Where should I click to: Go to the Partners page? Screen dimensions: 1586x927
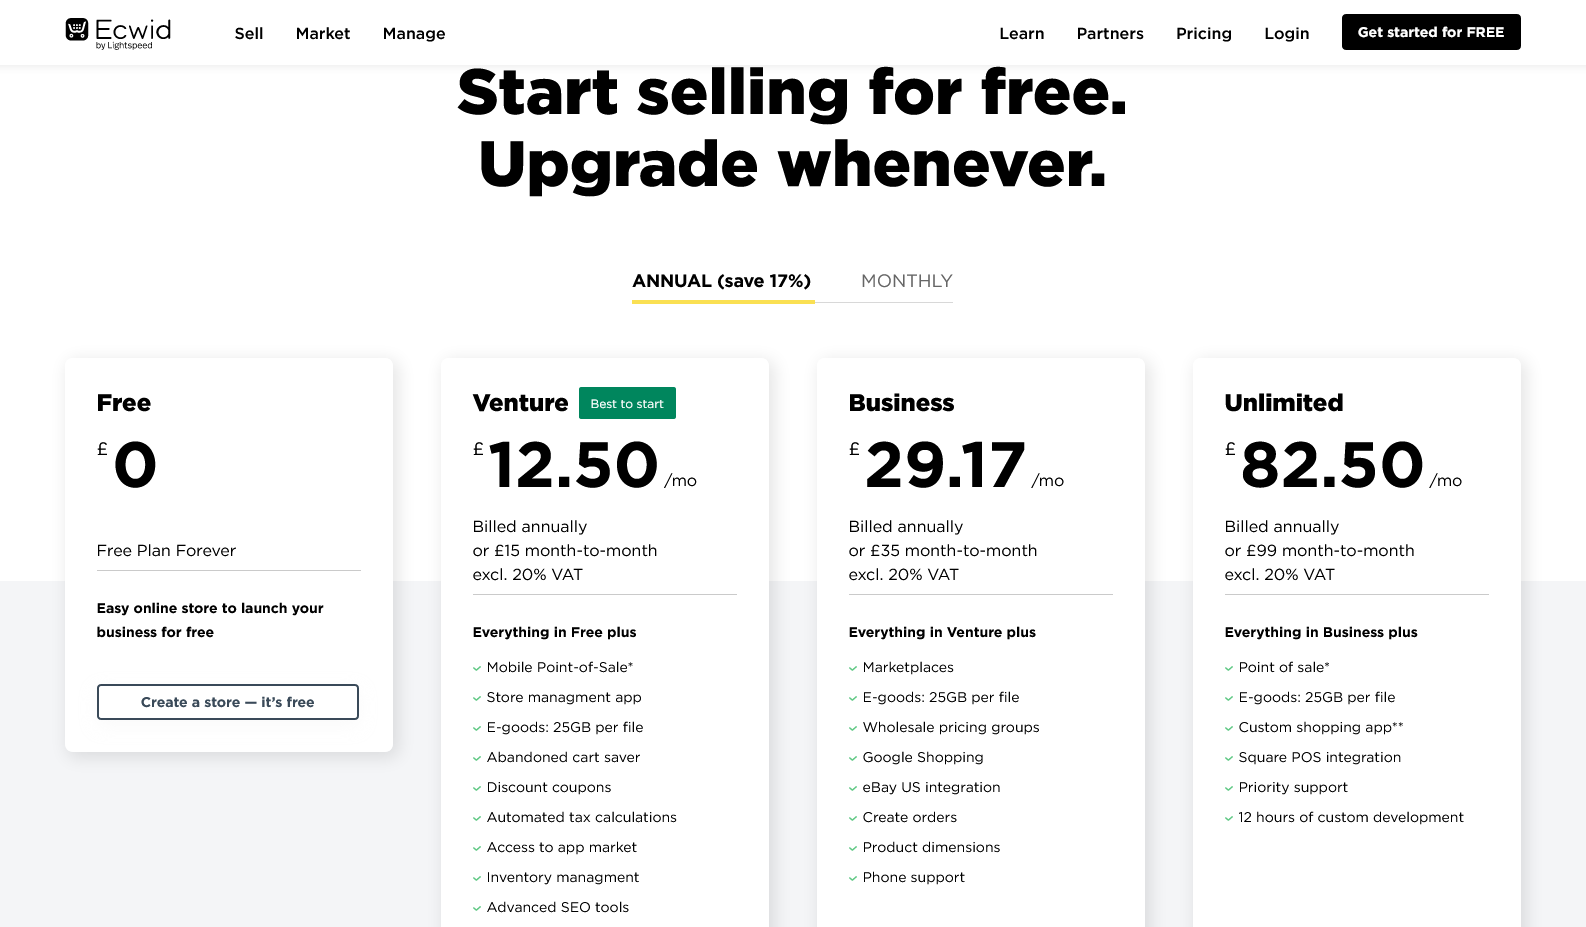tap(1110, 33)
